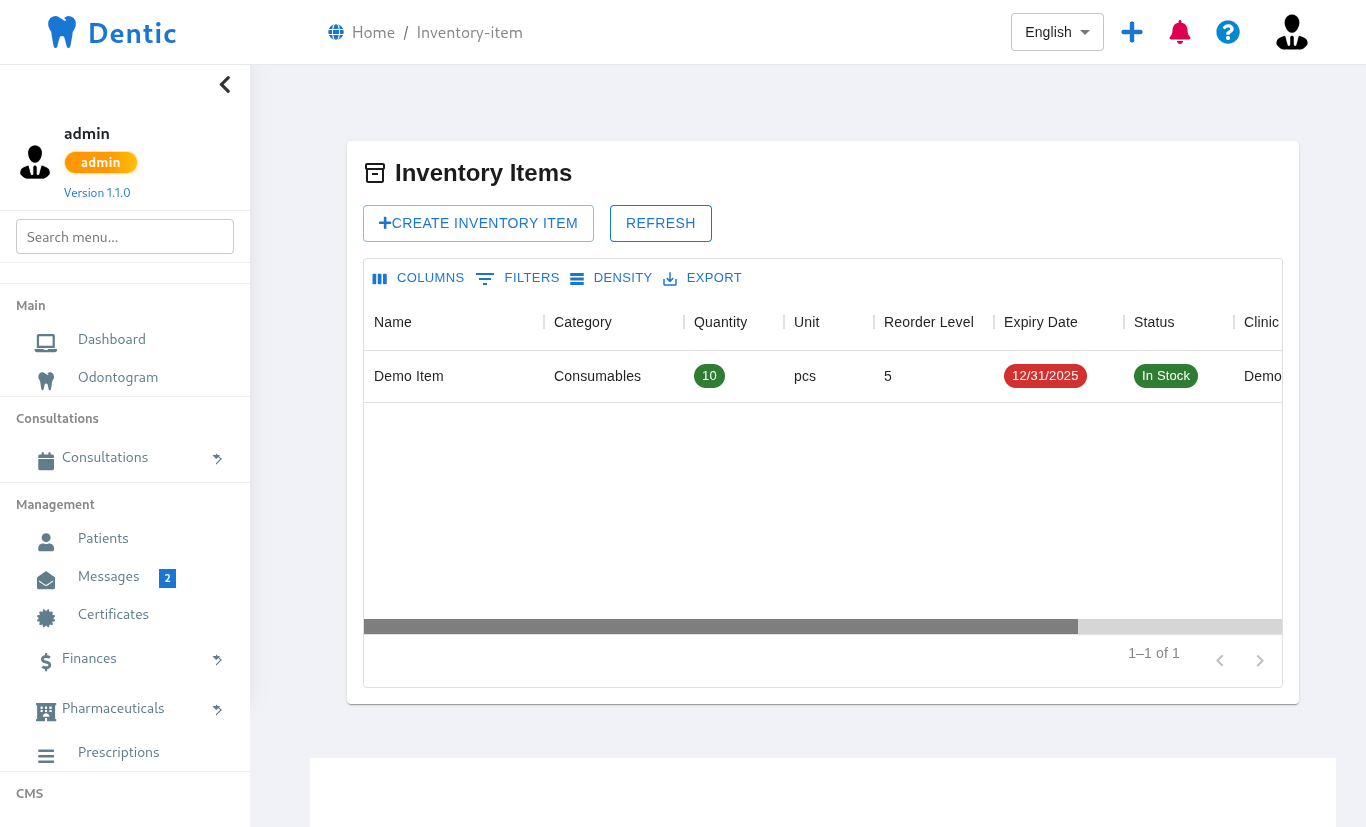This screenshot has width=1366, height=827.
Task: Change table Density setting
Action: tap(611, 278)
